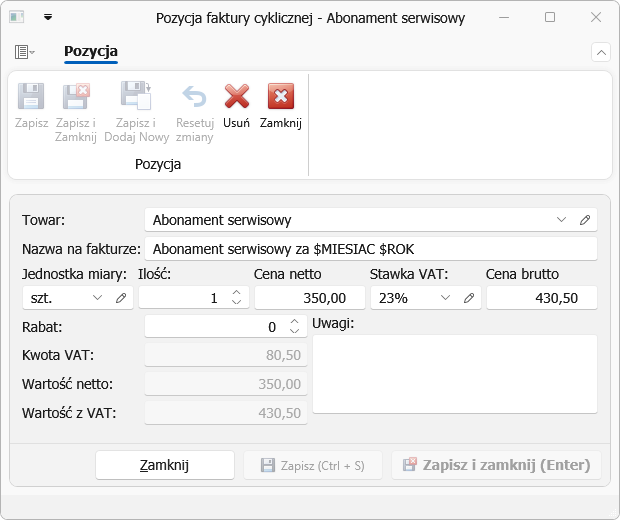Expand the Towar dropdown list
Viewport: 620px width, 520px height.
pyautogui.click(x=561, y=220)
